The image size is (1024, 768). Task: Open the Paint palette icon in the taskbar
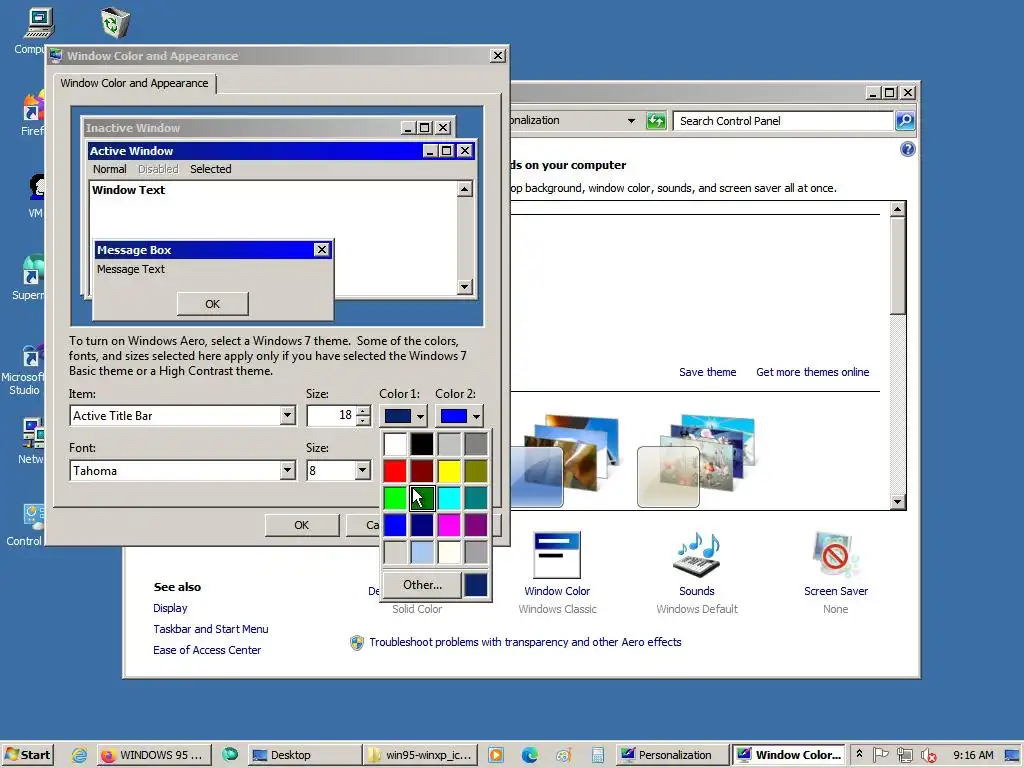564,756
